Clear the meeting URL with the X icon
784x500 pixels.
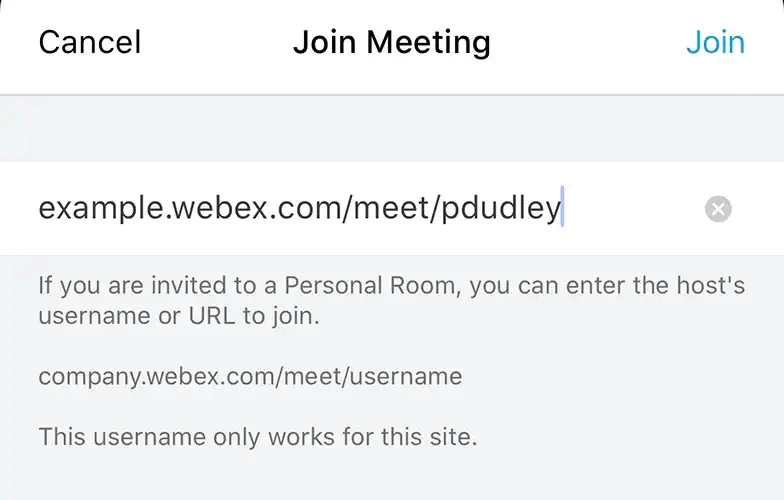718,209
